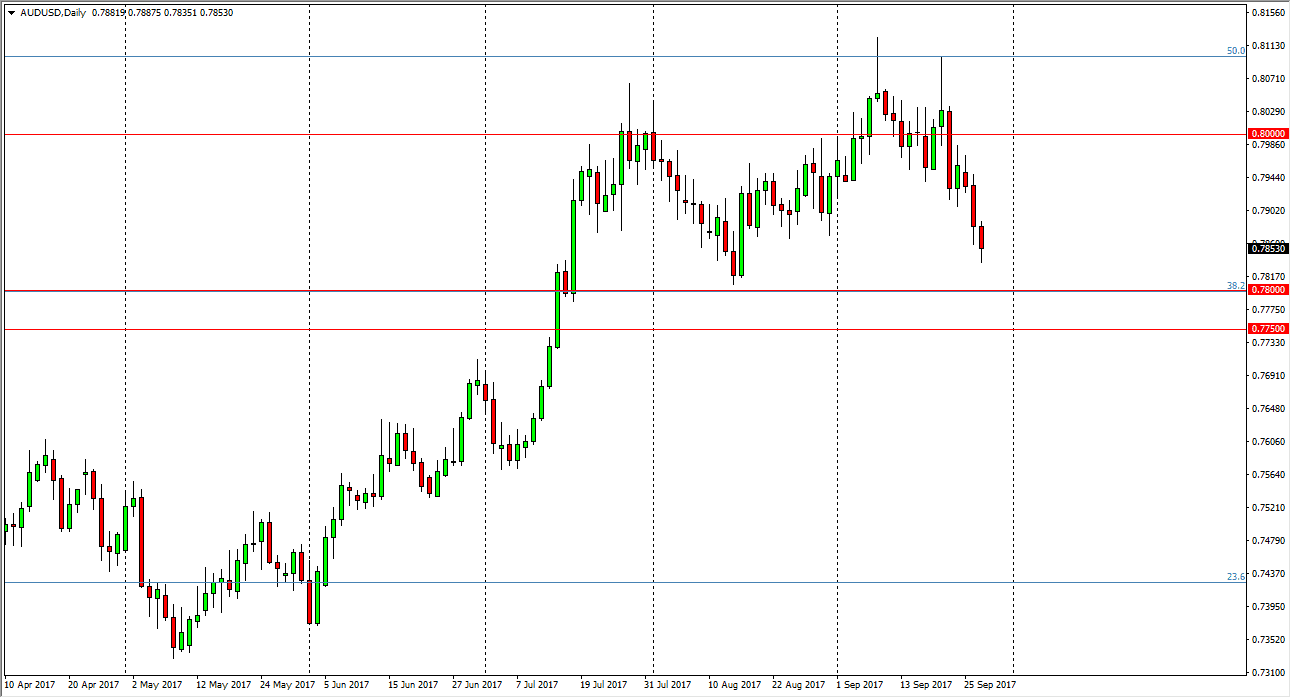1291x698 pixels.
Task: Select the blue Fibonacci line at 50.0
Action: (600, 57)
